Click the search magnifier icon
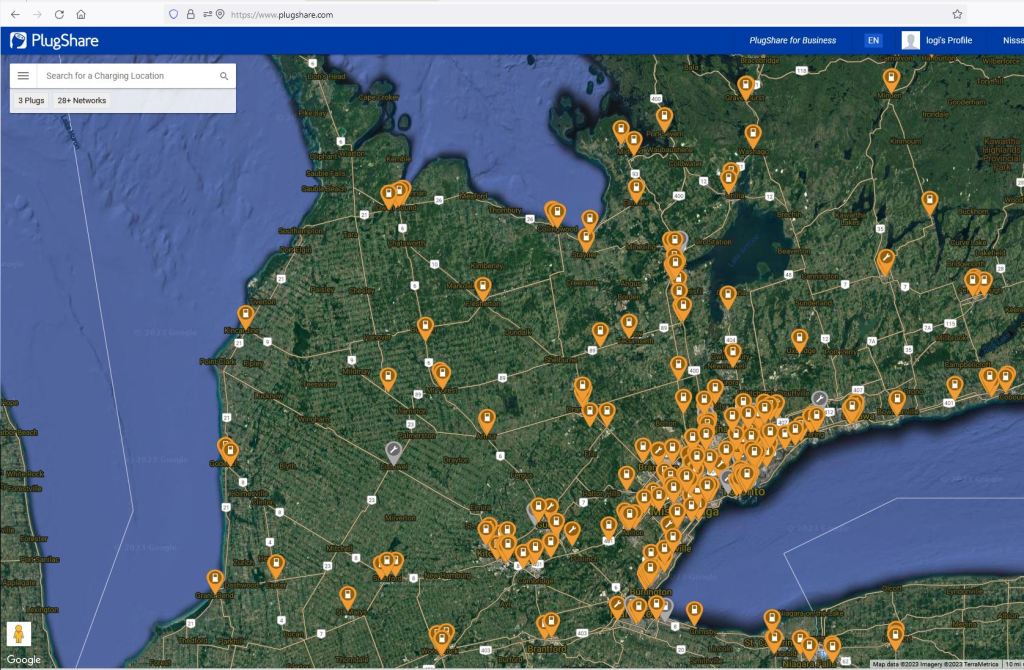The width and height of the screenshot is (1024, 670). pos(224,76)
